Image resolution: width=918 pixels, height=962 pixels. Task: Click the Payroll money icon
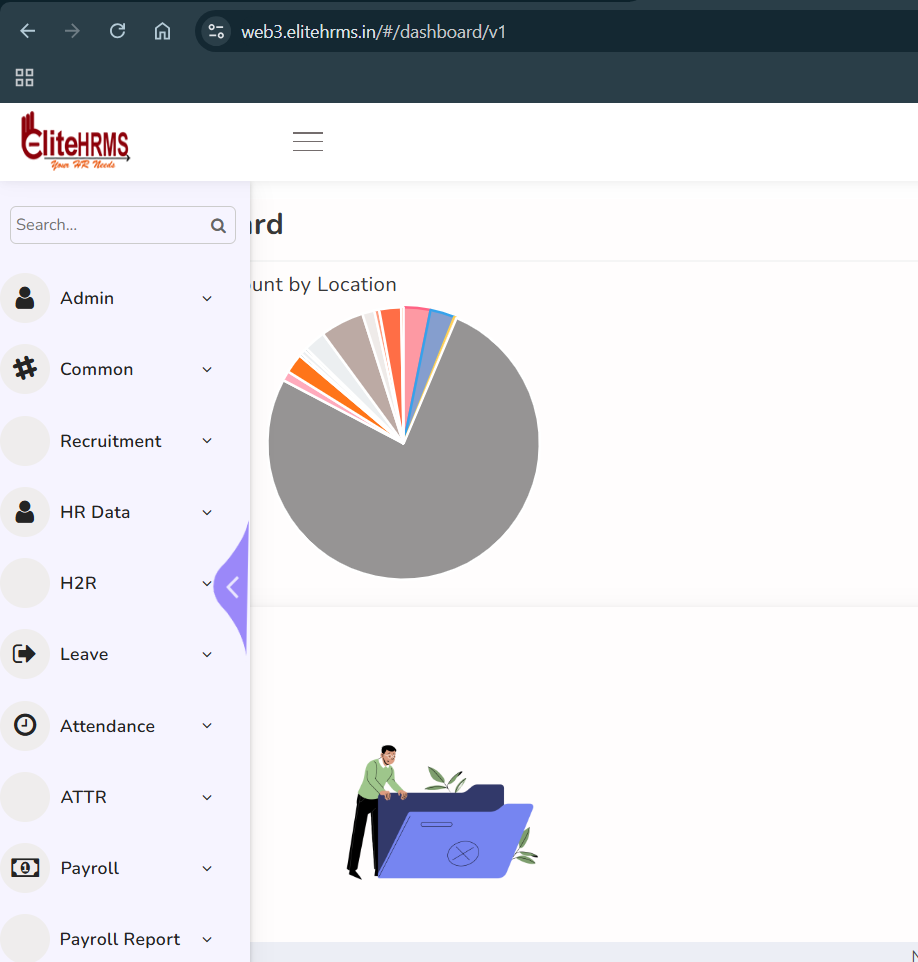[x=25, y=868]
